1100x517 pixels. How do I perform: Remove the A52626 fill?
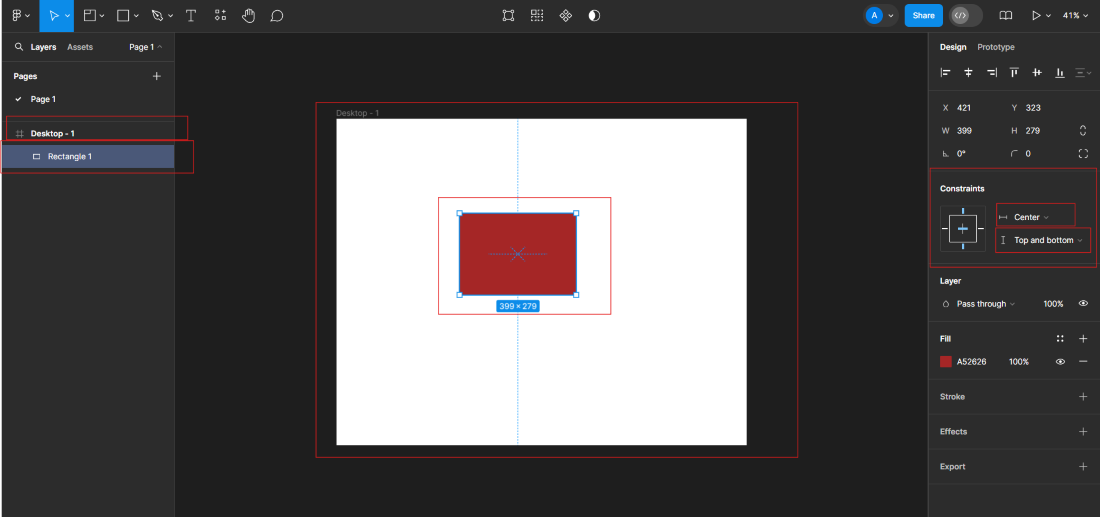(x=1083, y=362)
